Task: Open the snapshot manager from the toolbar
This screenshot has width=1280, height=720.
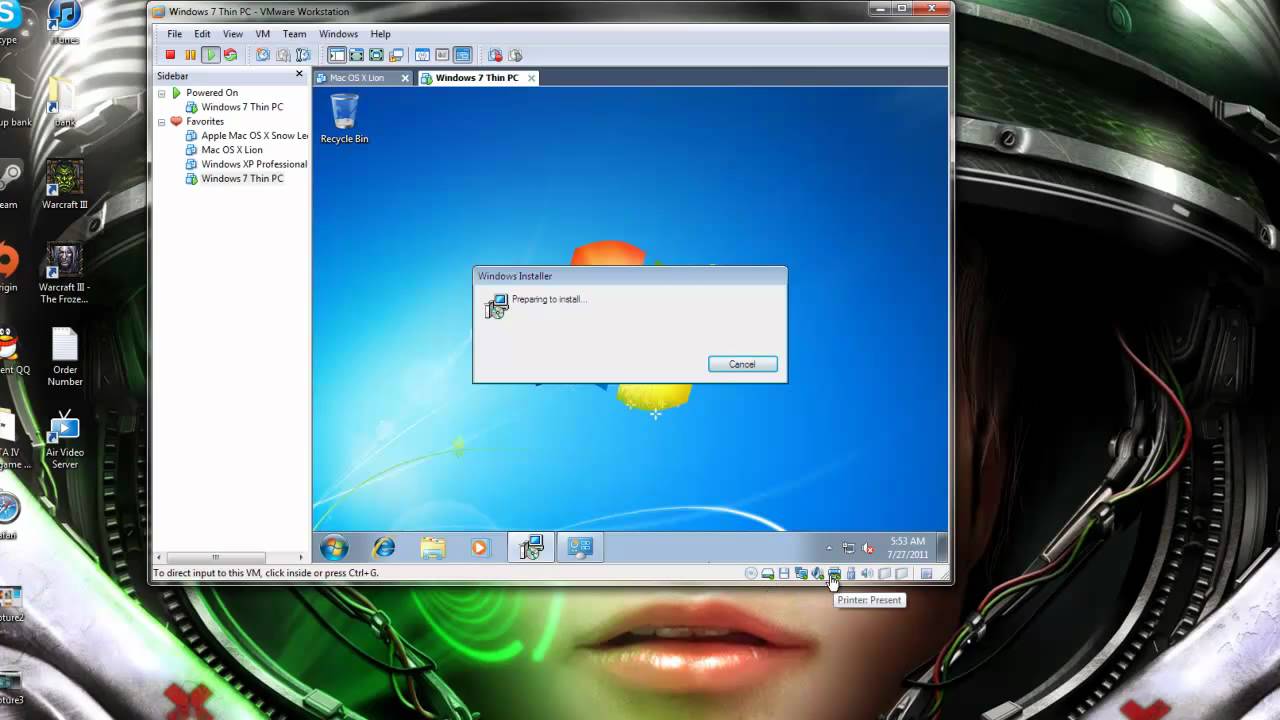Action: [x=303, y=55]
